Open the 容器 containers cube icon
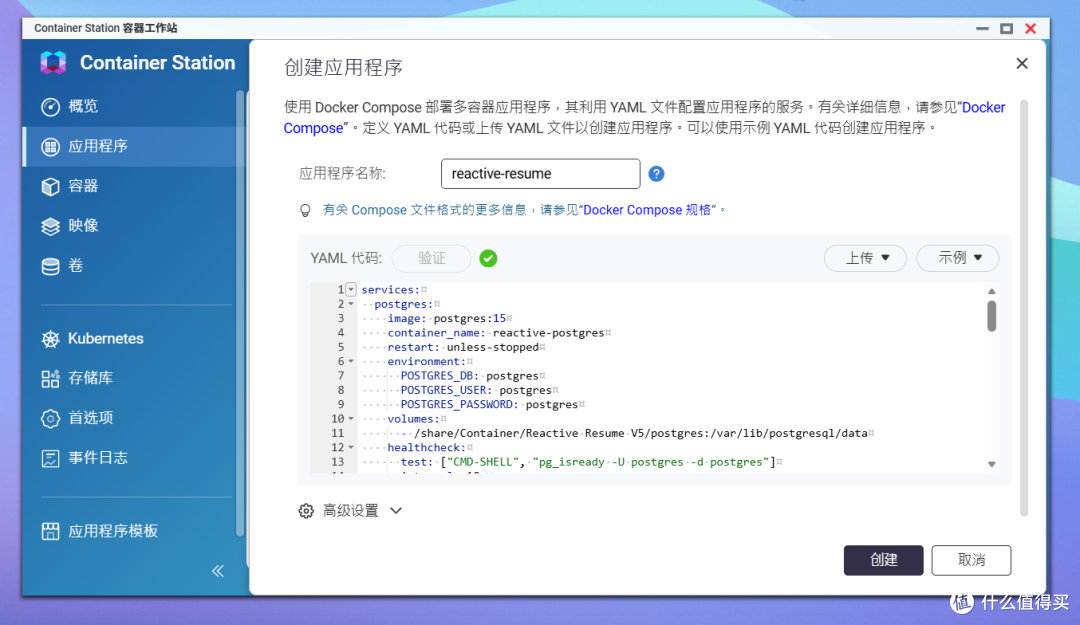Viewport: 1080px width, 625px height. pyautogui.click(x=50, y=187)
